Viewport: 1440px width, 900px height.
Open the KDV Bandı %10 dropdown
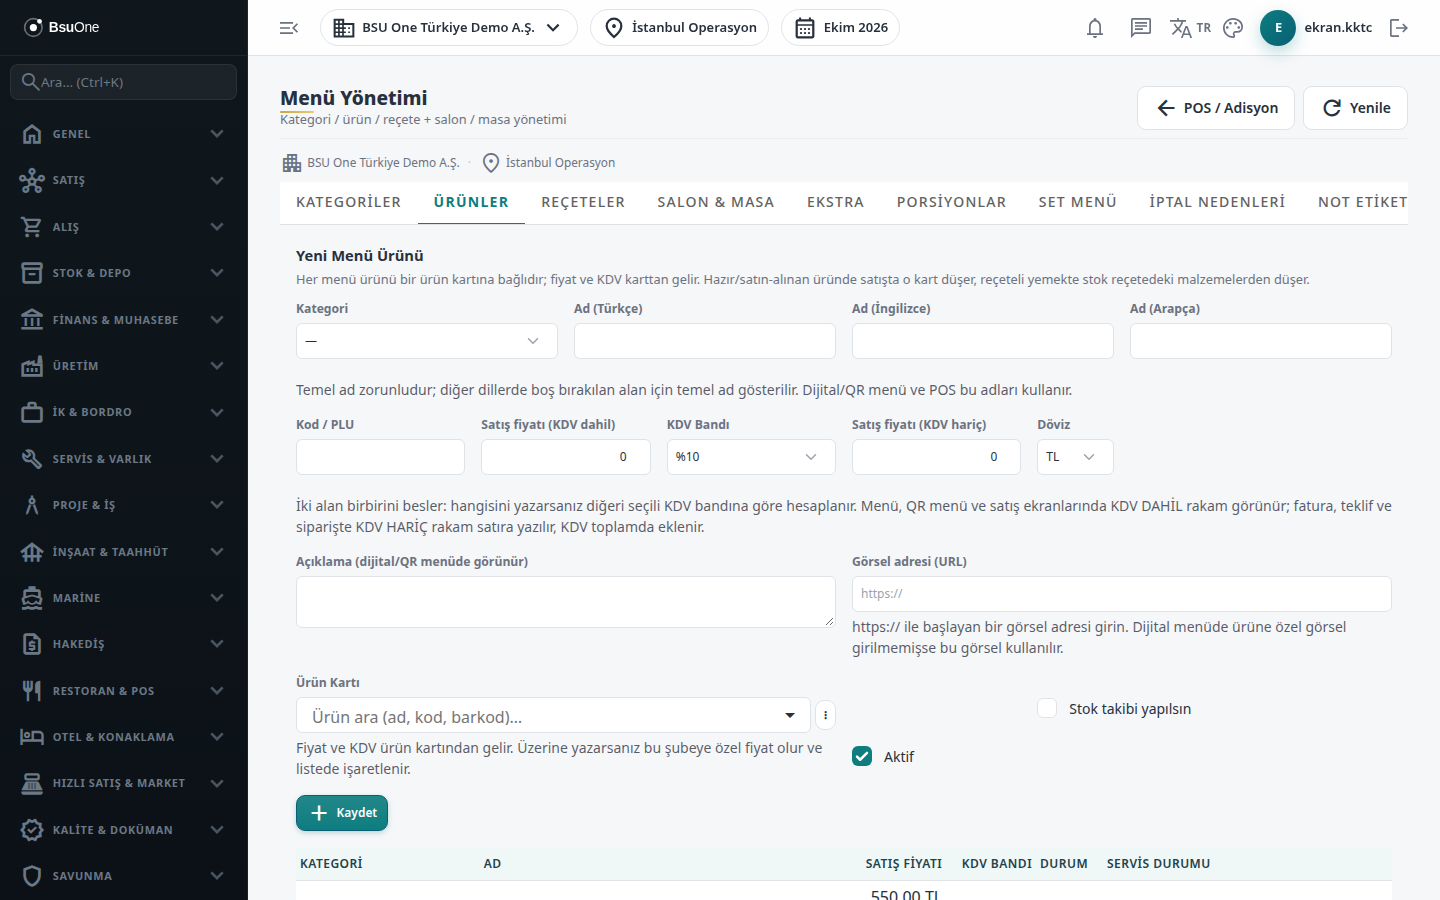pos(751,457)
